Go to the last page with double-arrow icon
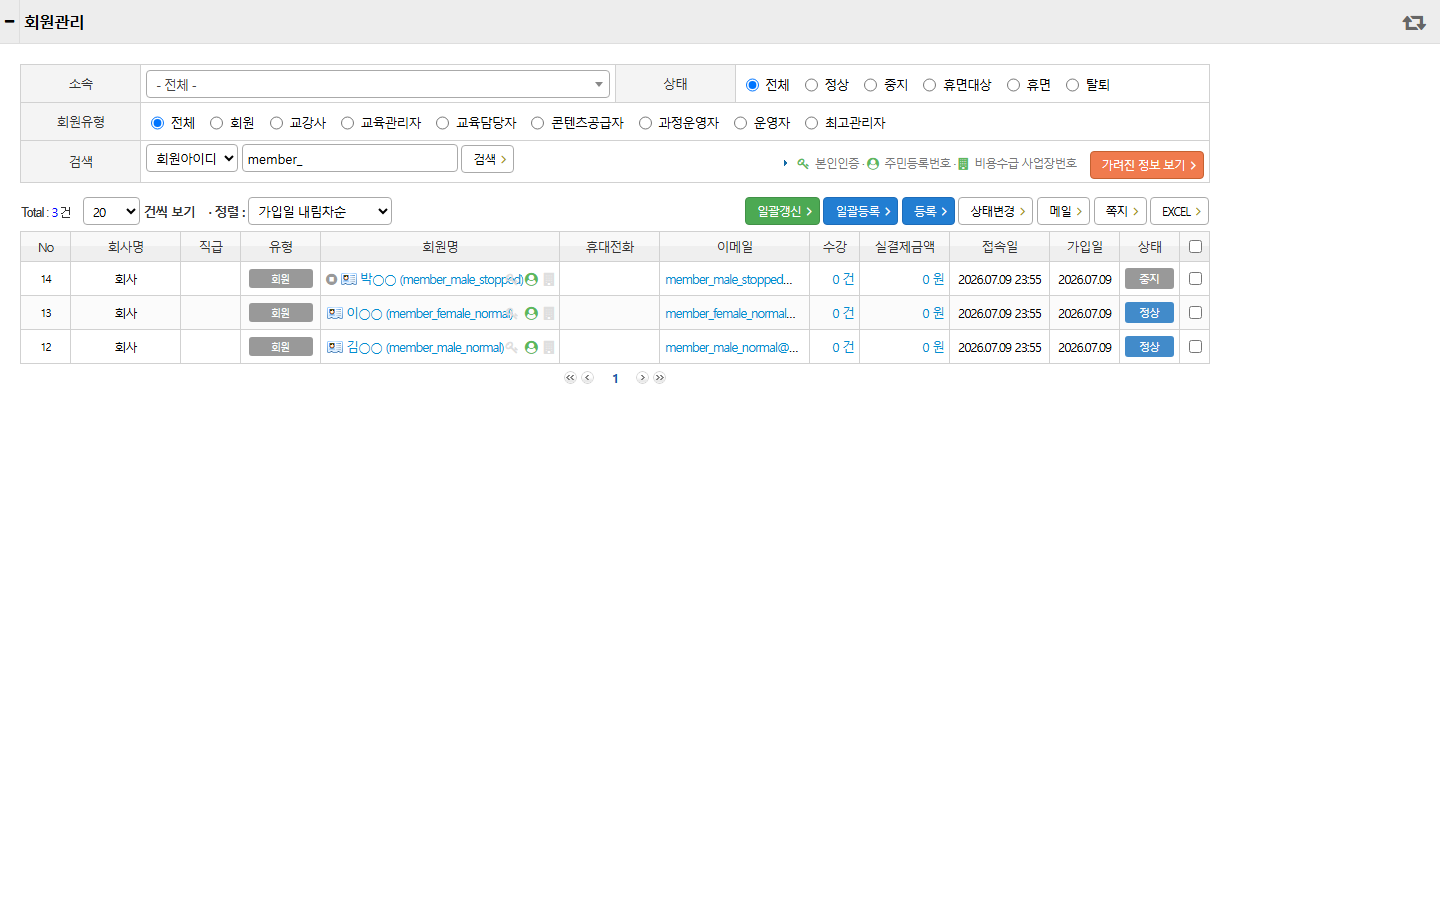Screen dimensions: 1440x900 tap(660, 378)
